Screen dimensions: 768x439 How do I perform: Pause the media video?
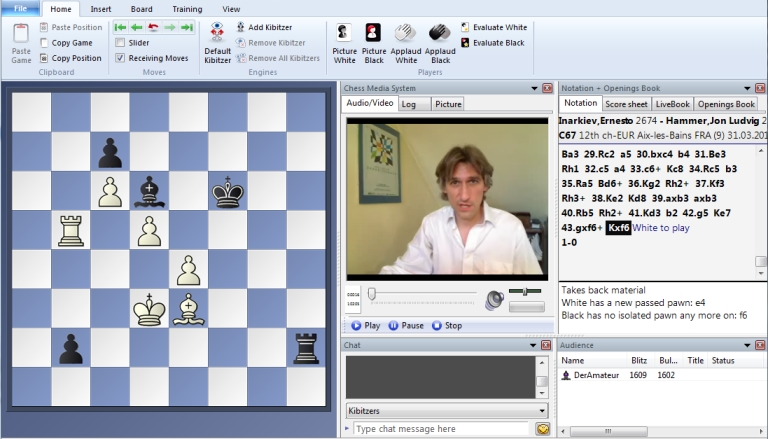406,325
